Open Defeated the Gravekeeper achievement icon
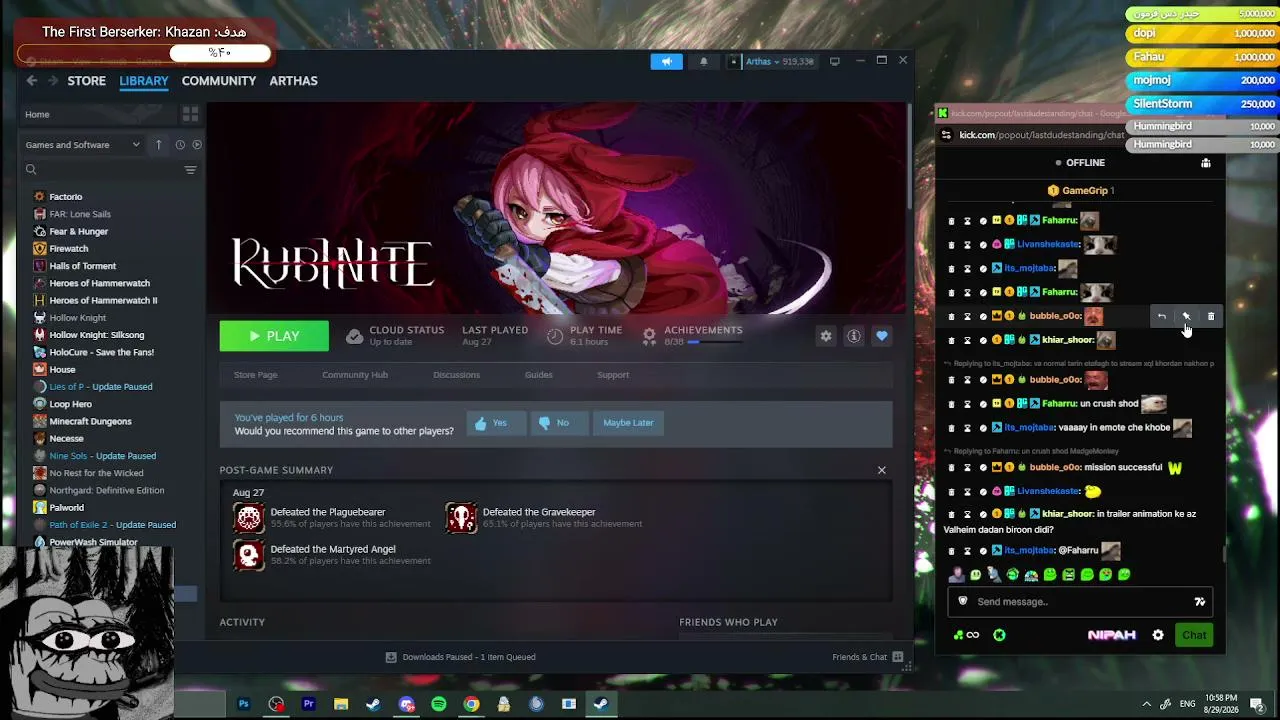 461,517
